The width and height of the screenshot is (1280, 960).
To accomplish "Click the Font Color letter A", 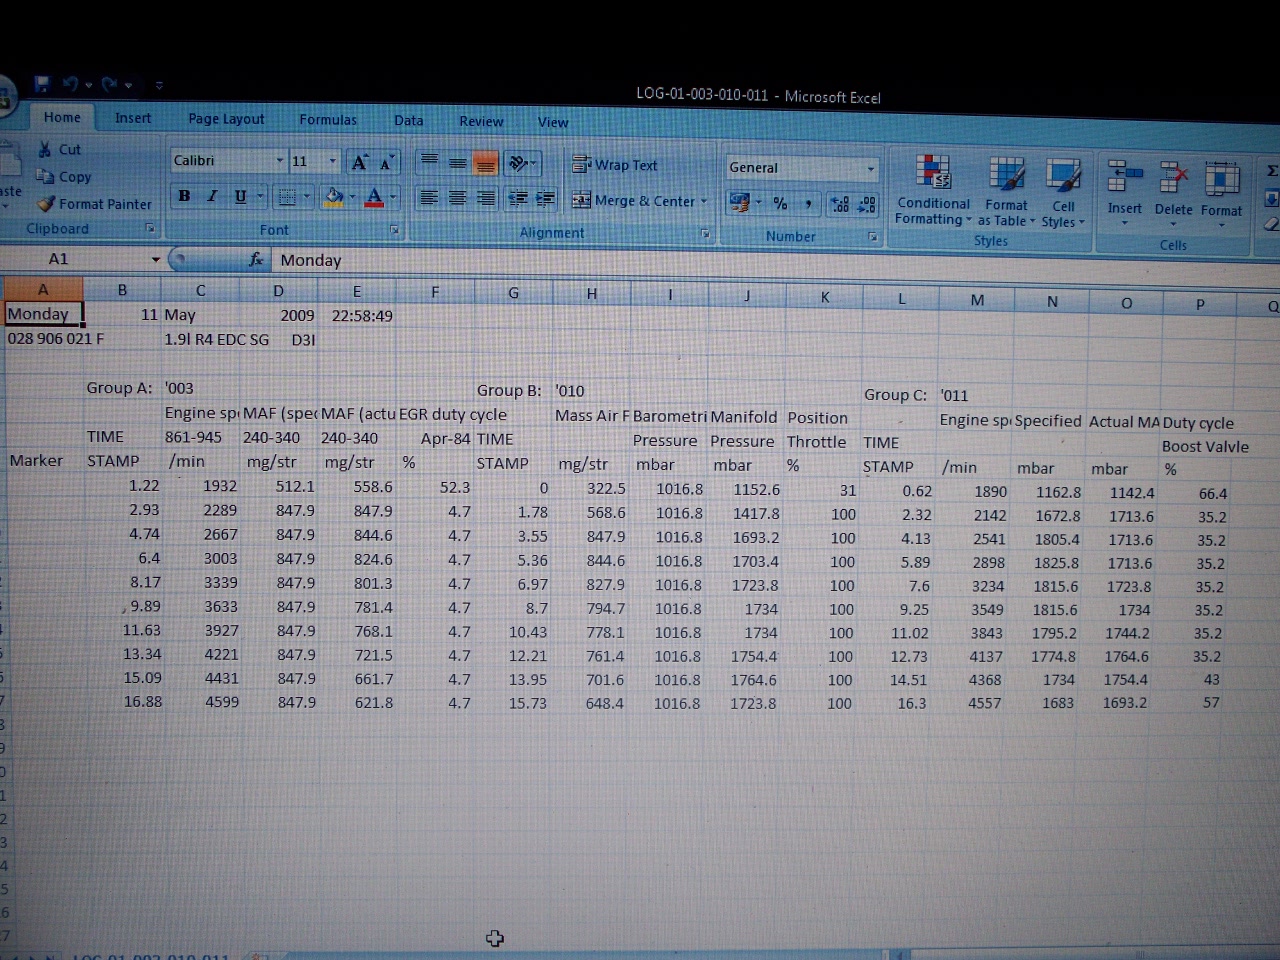I will (374, 198).
